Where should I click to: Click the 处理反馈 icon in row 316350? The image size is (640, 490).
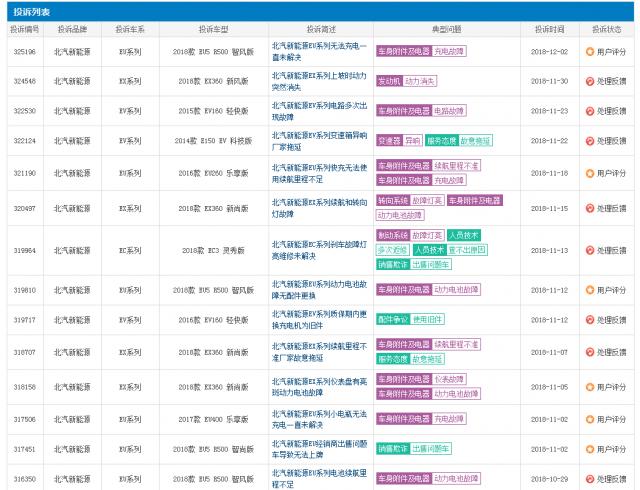(x=589, y=479)
